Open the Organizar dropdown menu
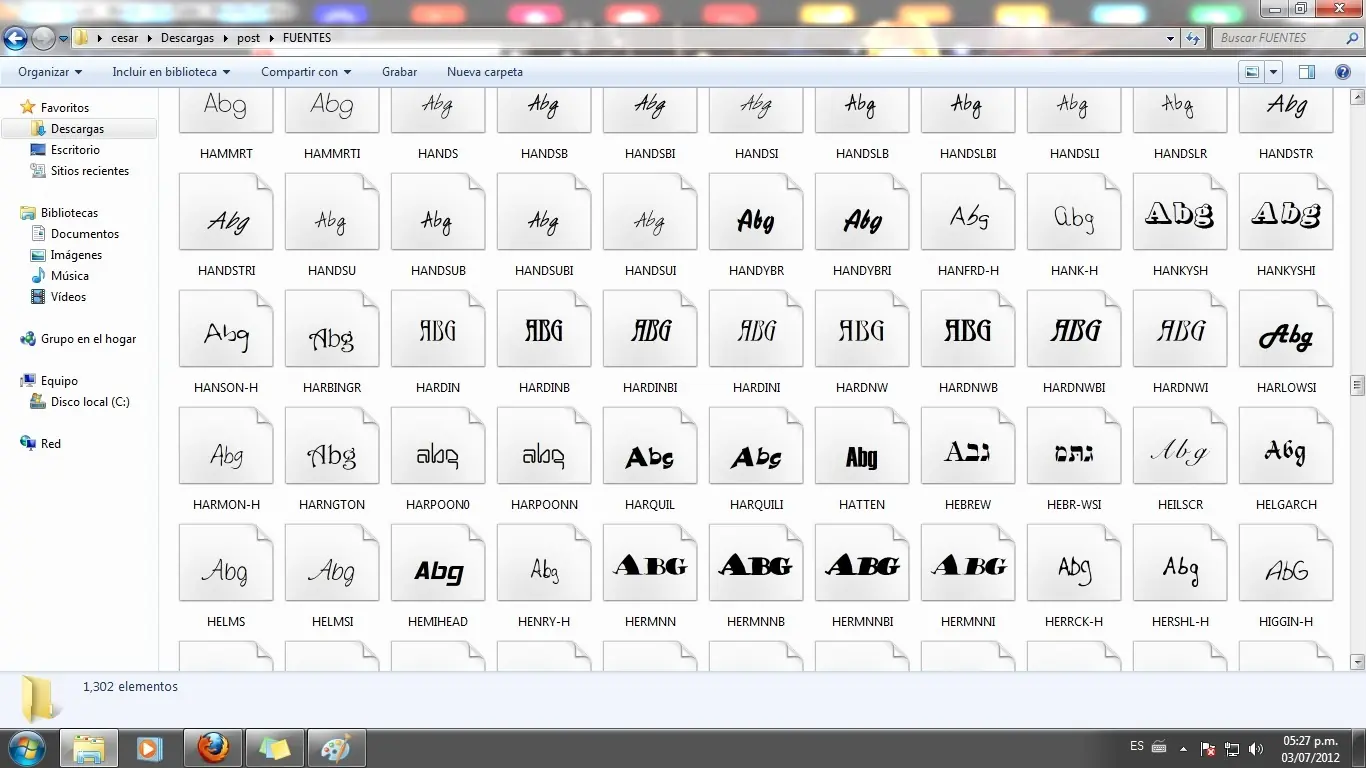This screenshot has height=768, width=1366. (50, 72)
